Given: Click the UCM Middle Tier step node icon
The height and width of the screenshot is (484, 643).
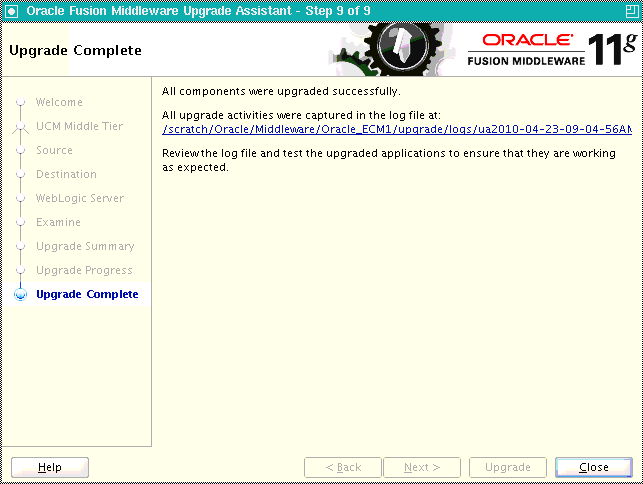Looking at the screenshot, I should point(21,127).
